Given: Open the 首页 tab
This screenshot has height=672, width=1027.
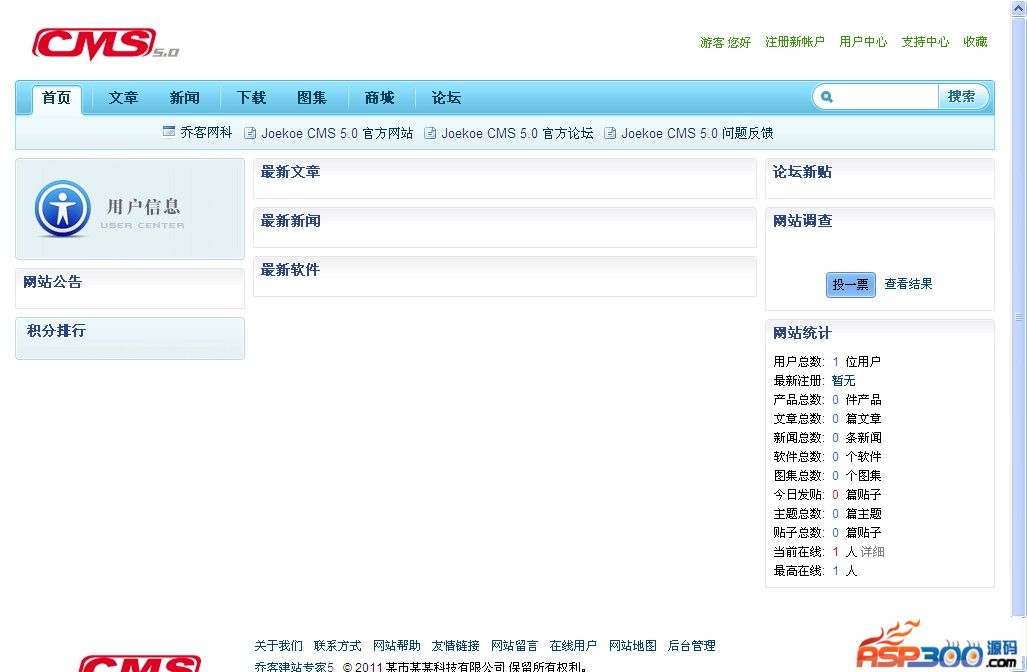Looking at the screenshot, I should tap(56, 98).
